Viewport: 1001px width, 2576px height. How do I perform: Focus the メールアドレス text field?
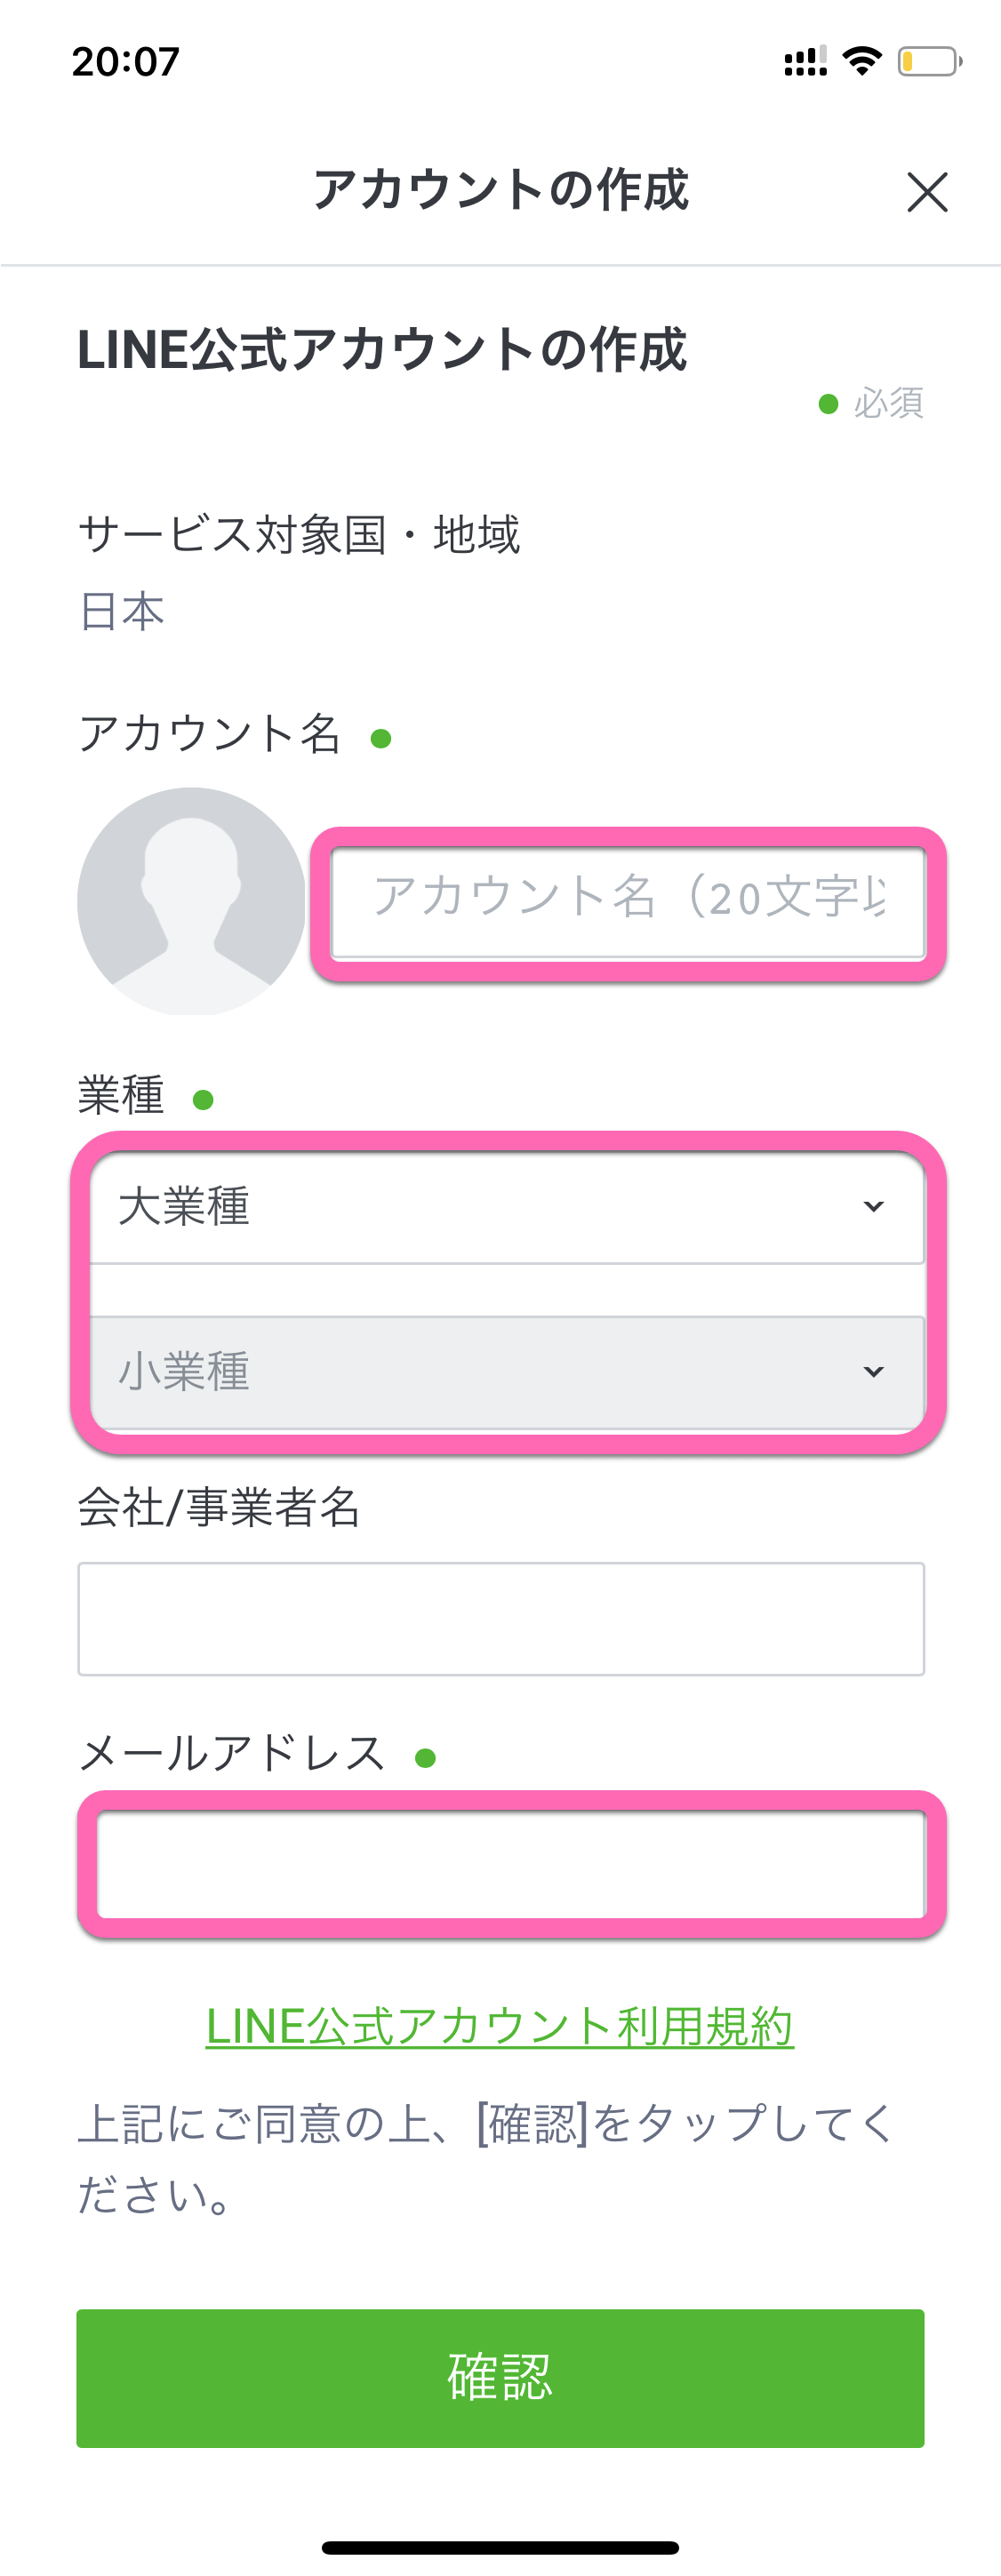click(x=511, y=1864)
